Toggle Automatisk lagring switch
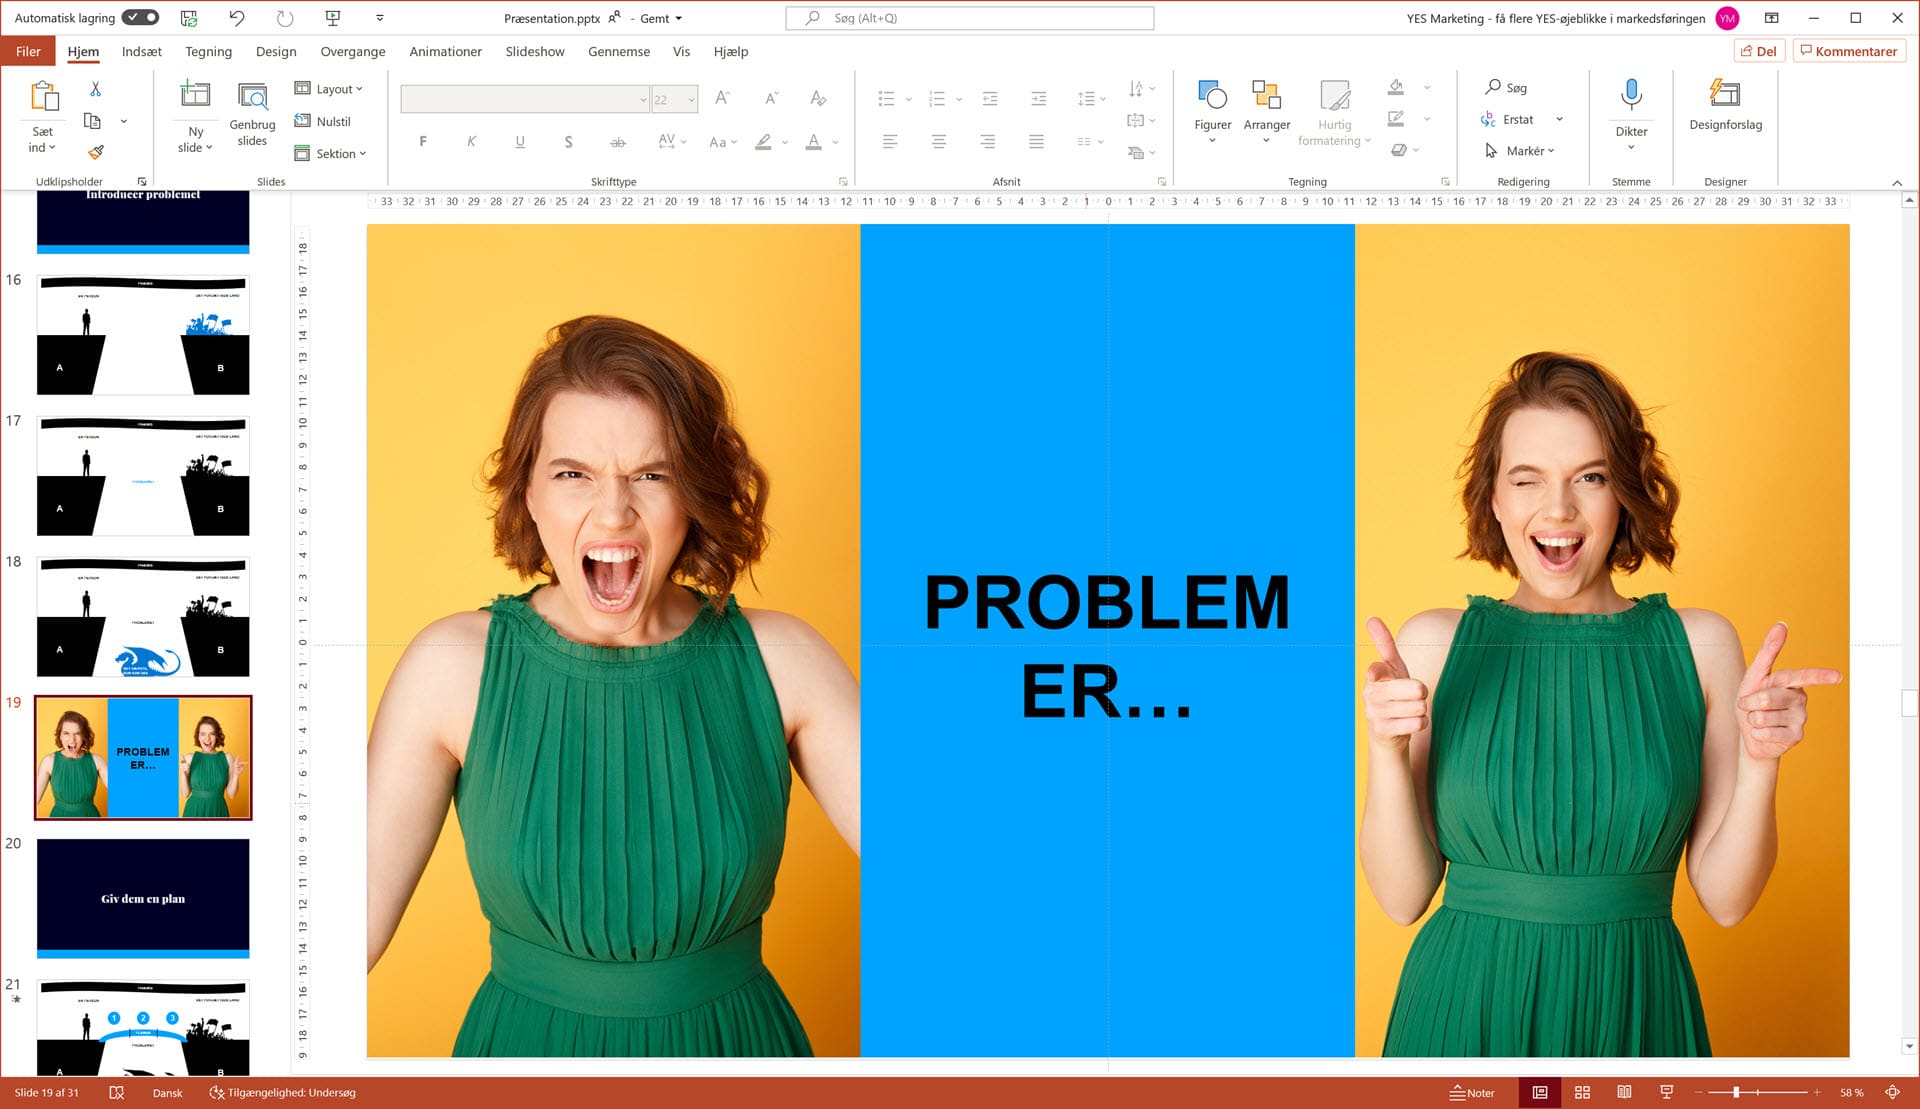 pyautogui.click(x=140, y=18)
